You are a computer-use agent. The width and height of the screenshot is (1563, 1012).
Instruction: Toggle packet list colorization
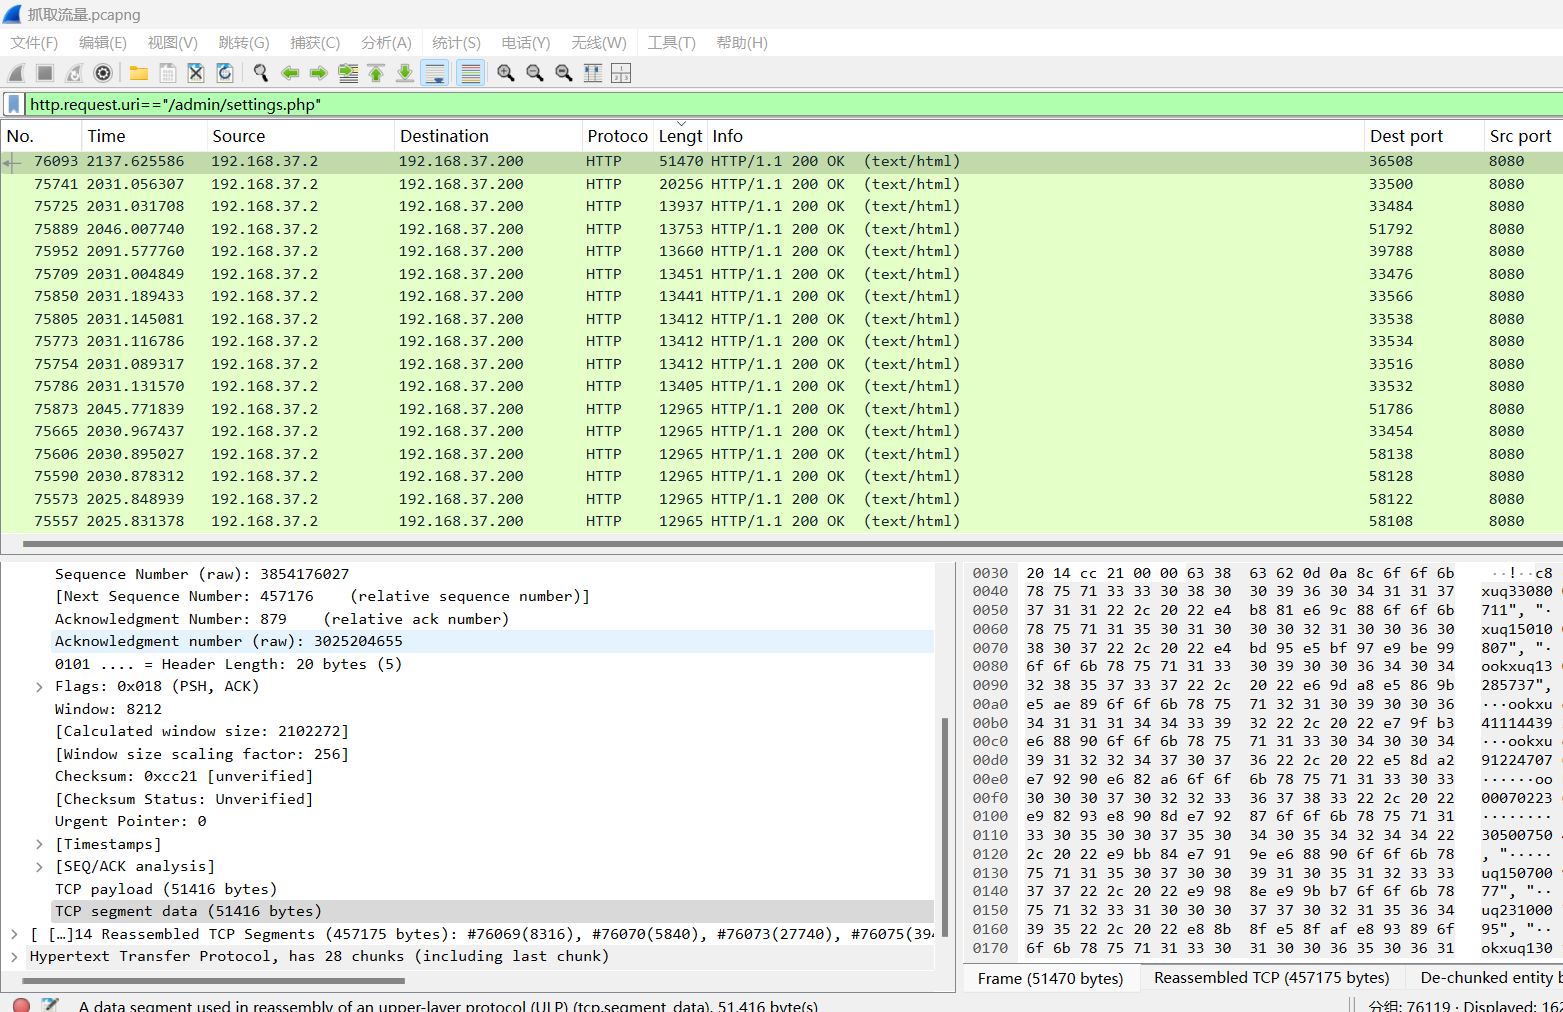tap(471, 73)
